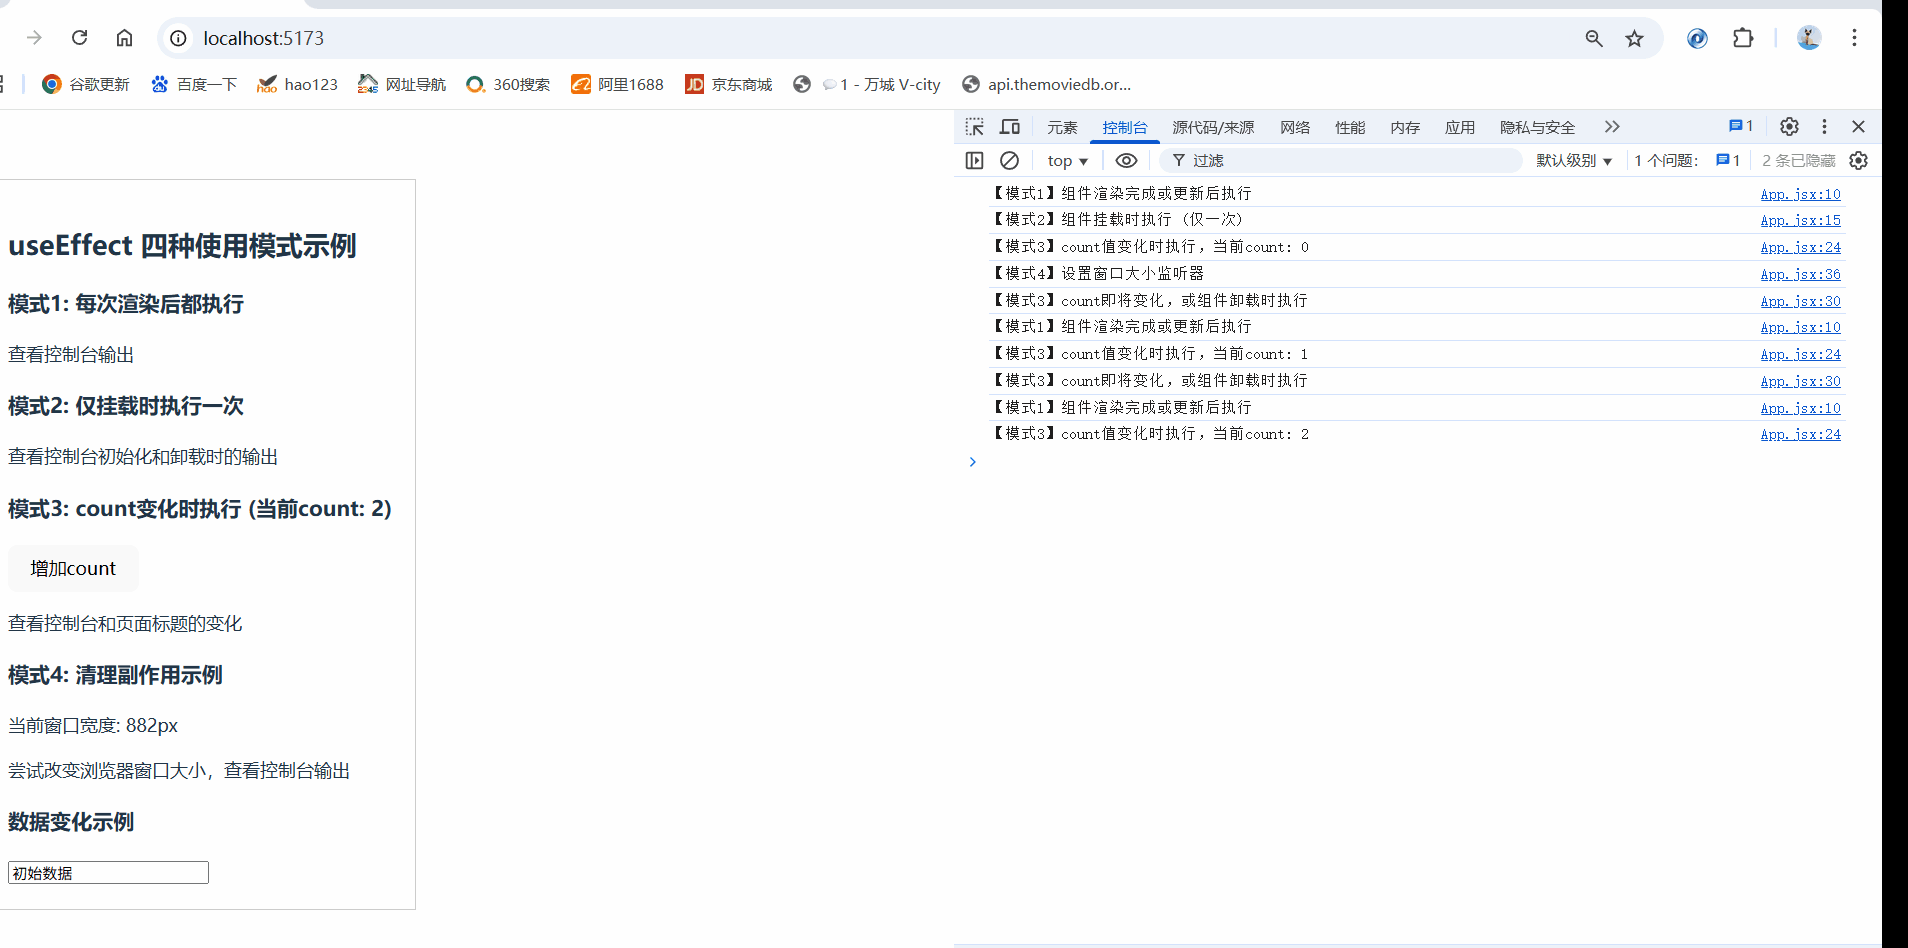Click the hao123 bookmark in the bar

coord(297,84)
